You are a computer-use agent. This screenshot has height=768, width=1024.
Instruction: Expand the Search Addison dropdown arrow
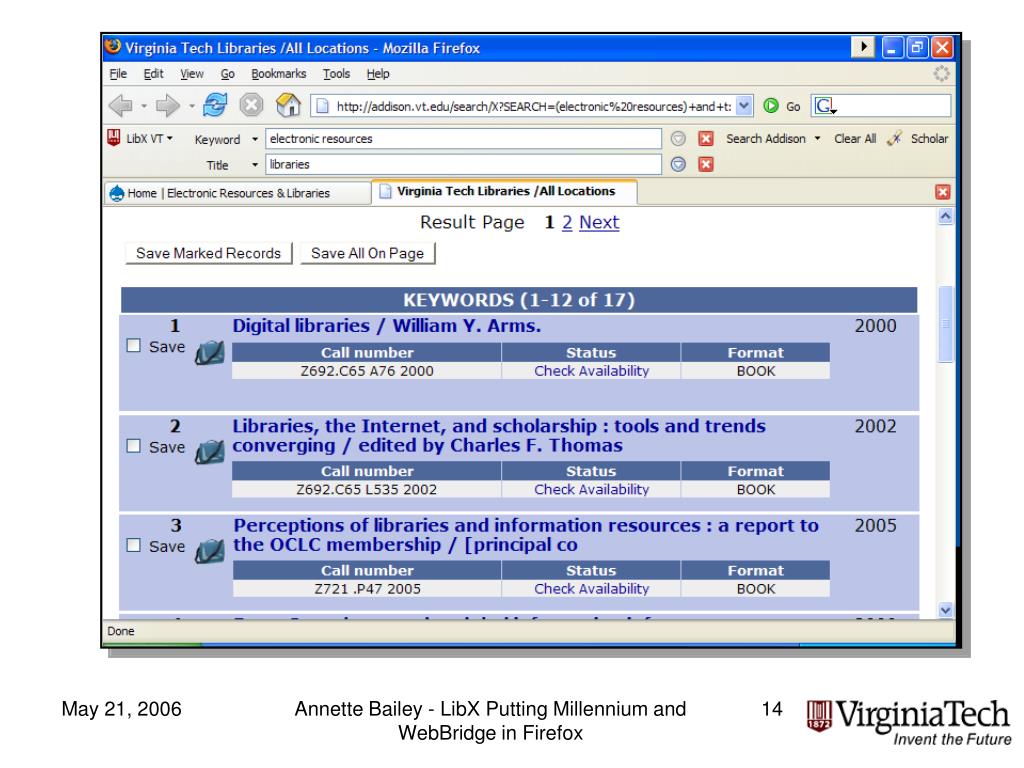point(817,138)
